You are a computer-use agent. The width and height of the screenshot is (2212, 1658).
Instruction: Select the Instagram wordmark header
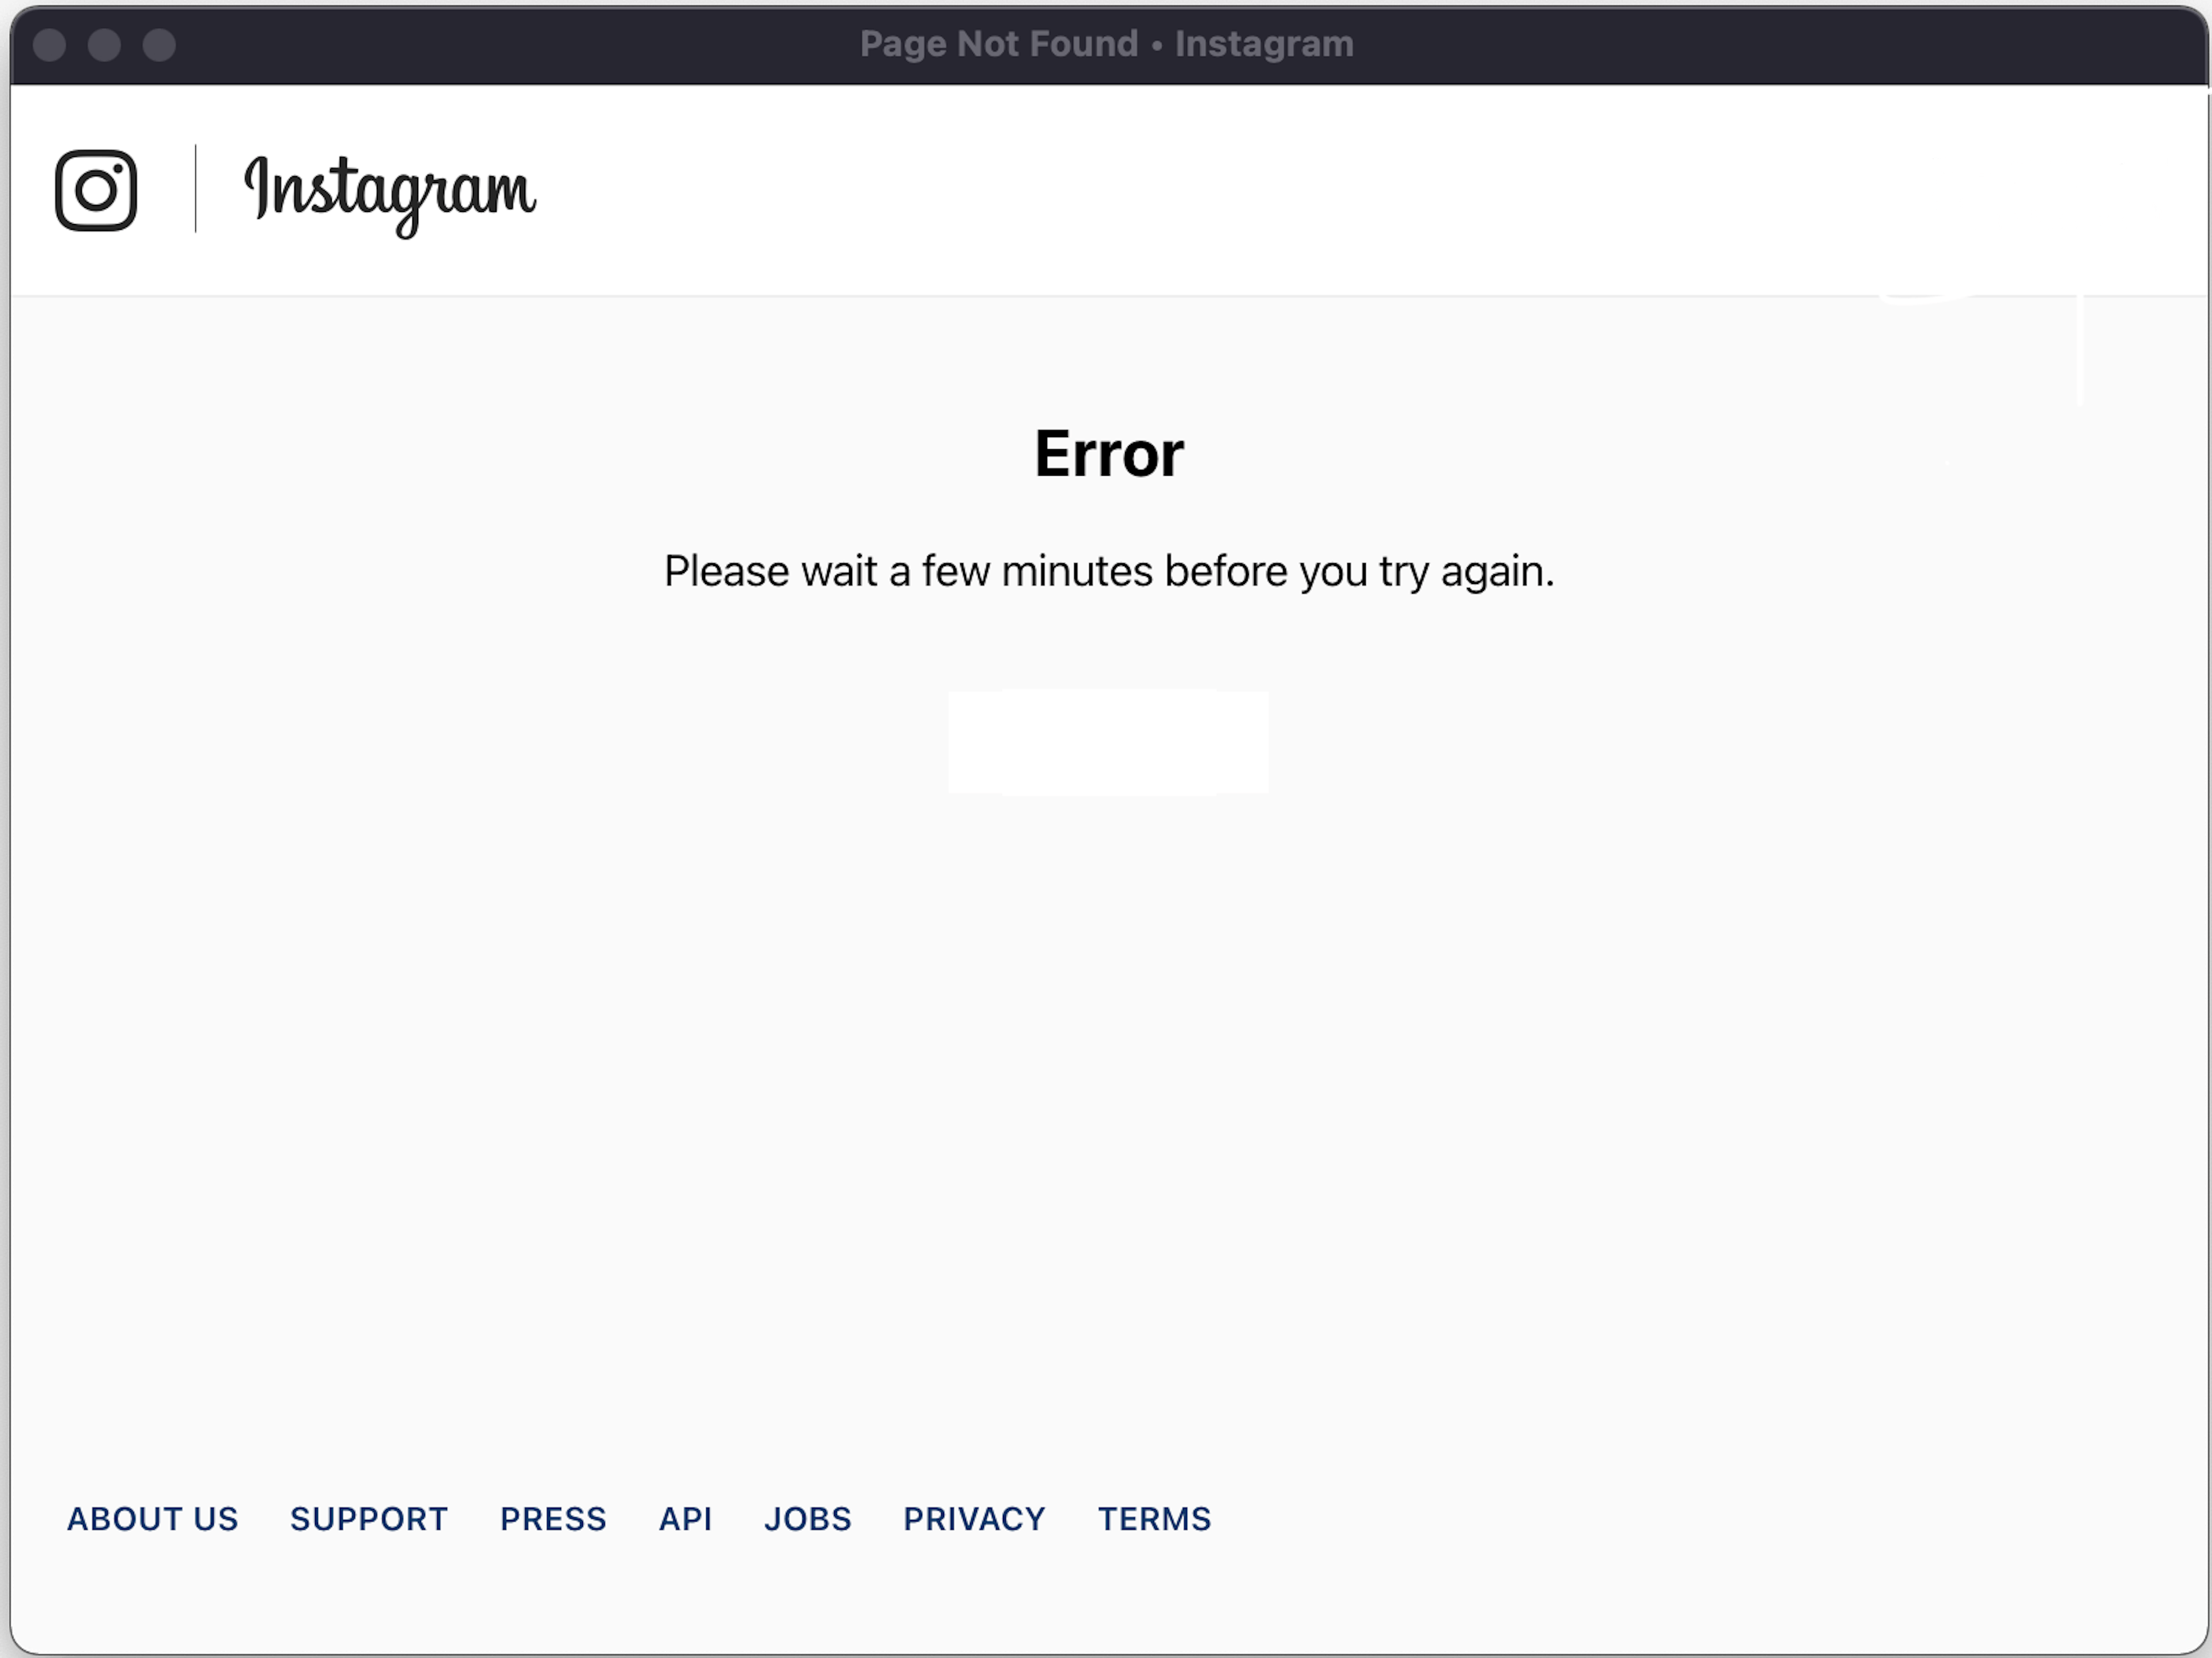click(387, 188)
